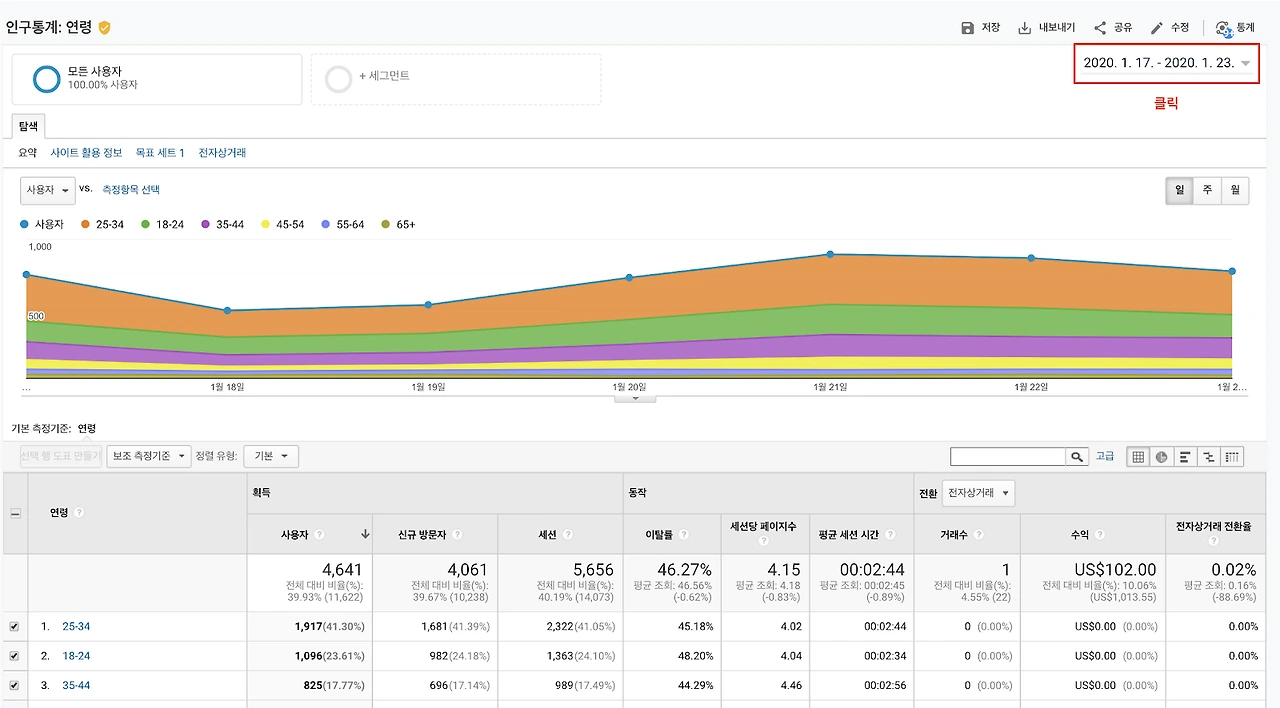Click help icon next to 신규 방문자 column

pyautogui.click(x=456, y=535)
